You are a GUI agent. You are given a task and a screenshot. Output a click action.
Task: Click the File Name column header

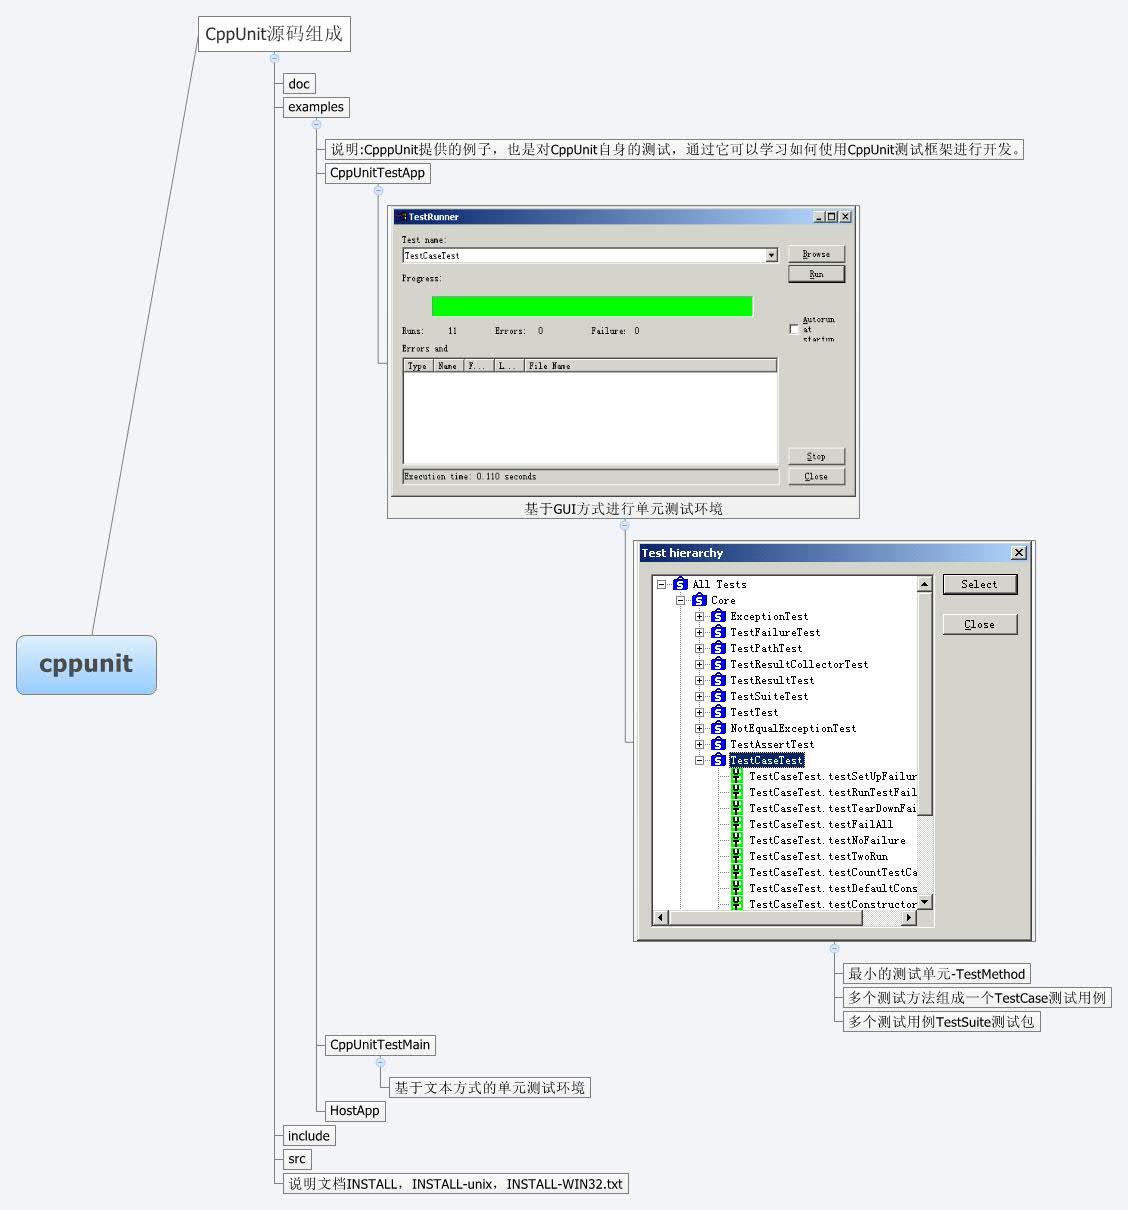(x=650, y=366)
